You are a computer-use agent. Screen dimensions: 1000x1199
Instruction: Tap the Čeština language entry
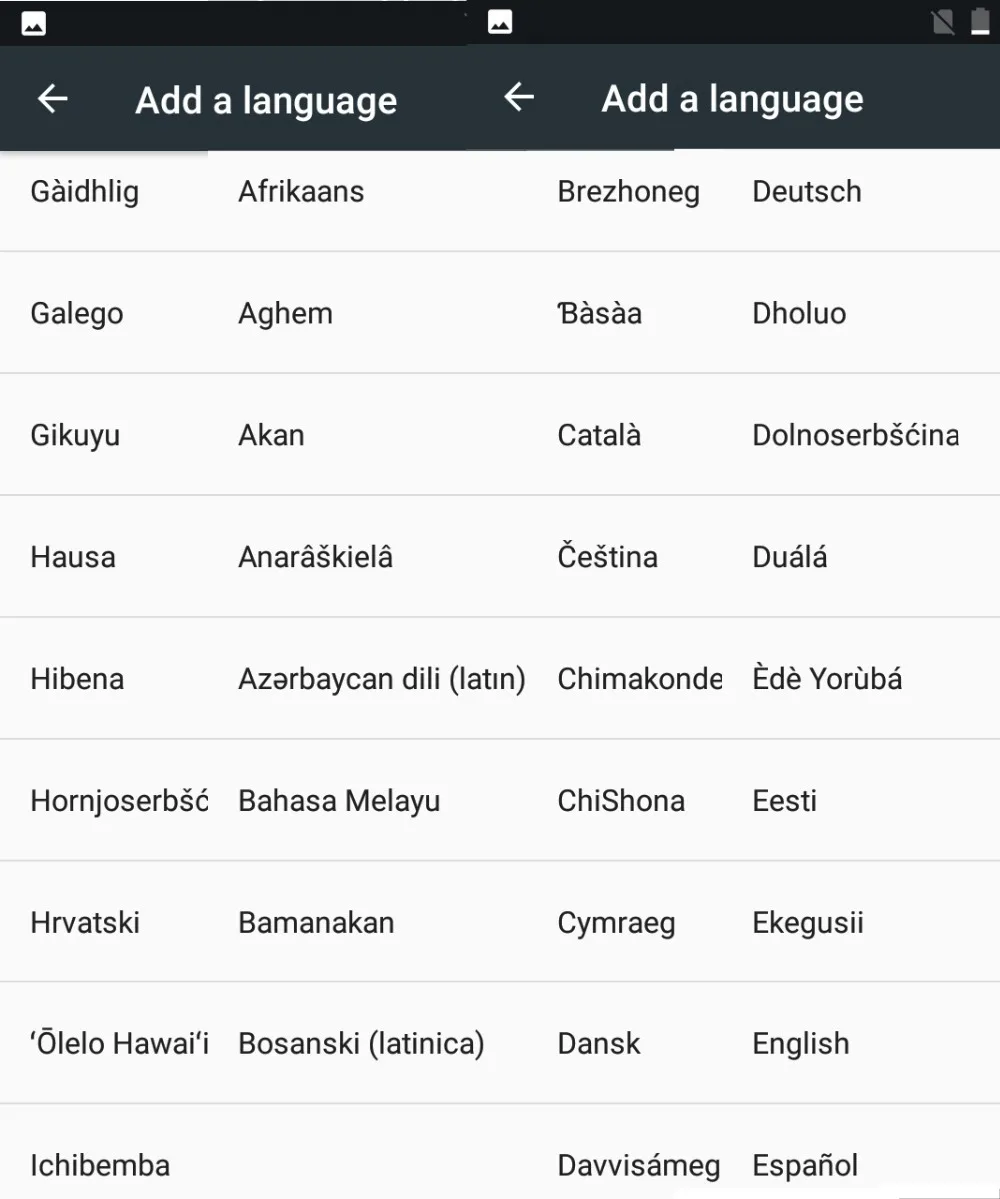point(608,556)
